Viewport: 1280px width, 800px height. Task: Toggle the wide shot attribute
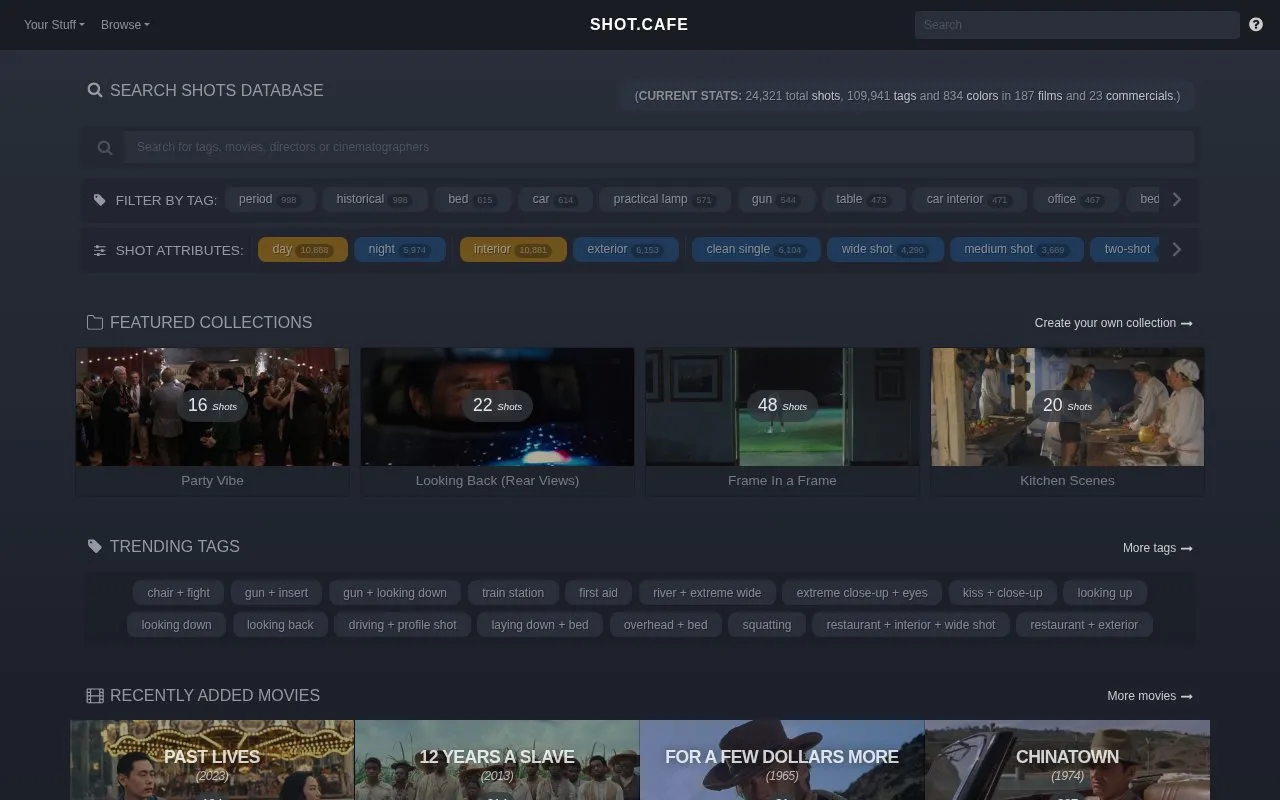[x=885, y=249]
